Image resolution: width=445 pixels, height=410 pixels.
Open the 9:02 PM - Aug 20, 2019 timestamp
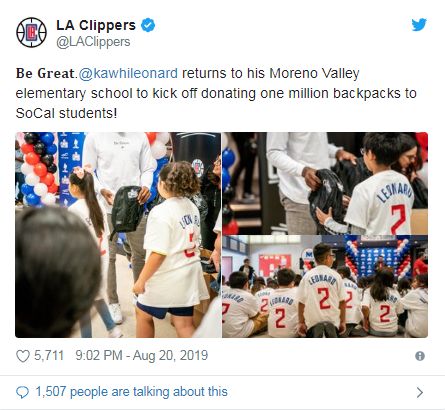pyautogui.click(x=142, y=356)
